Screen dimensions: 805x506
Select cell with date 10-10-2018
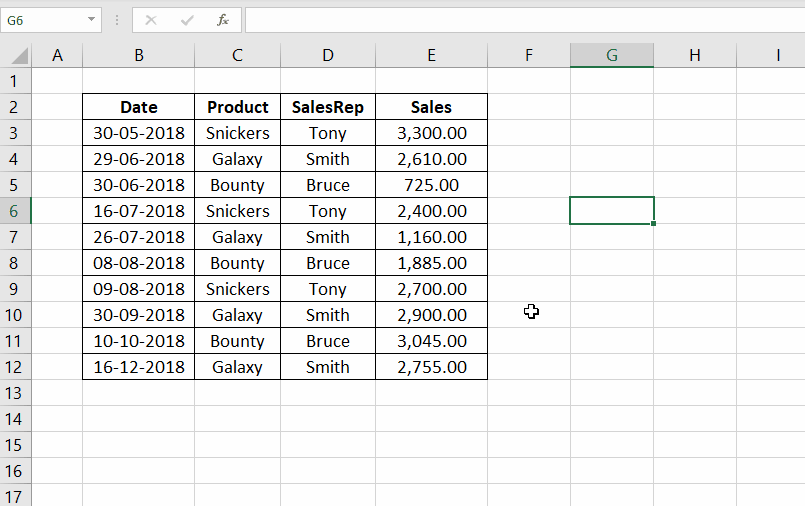[139, 341]
